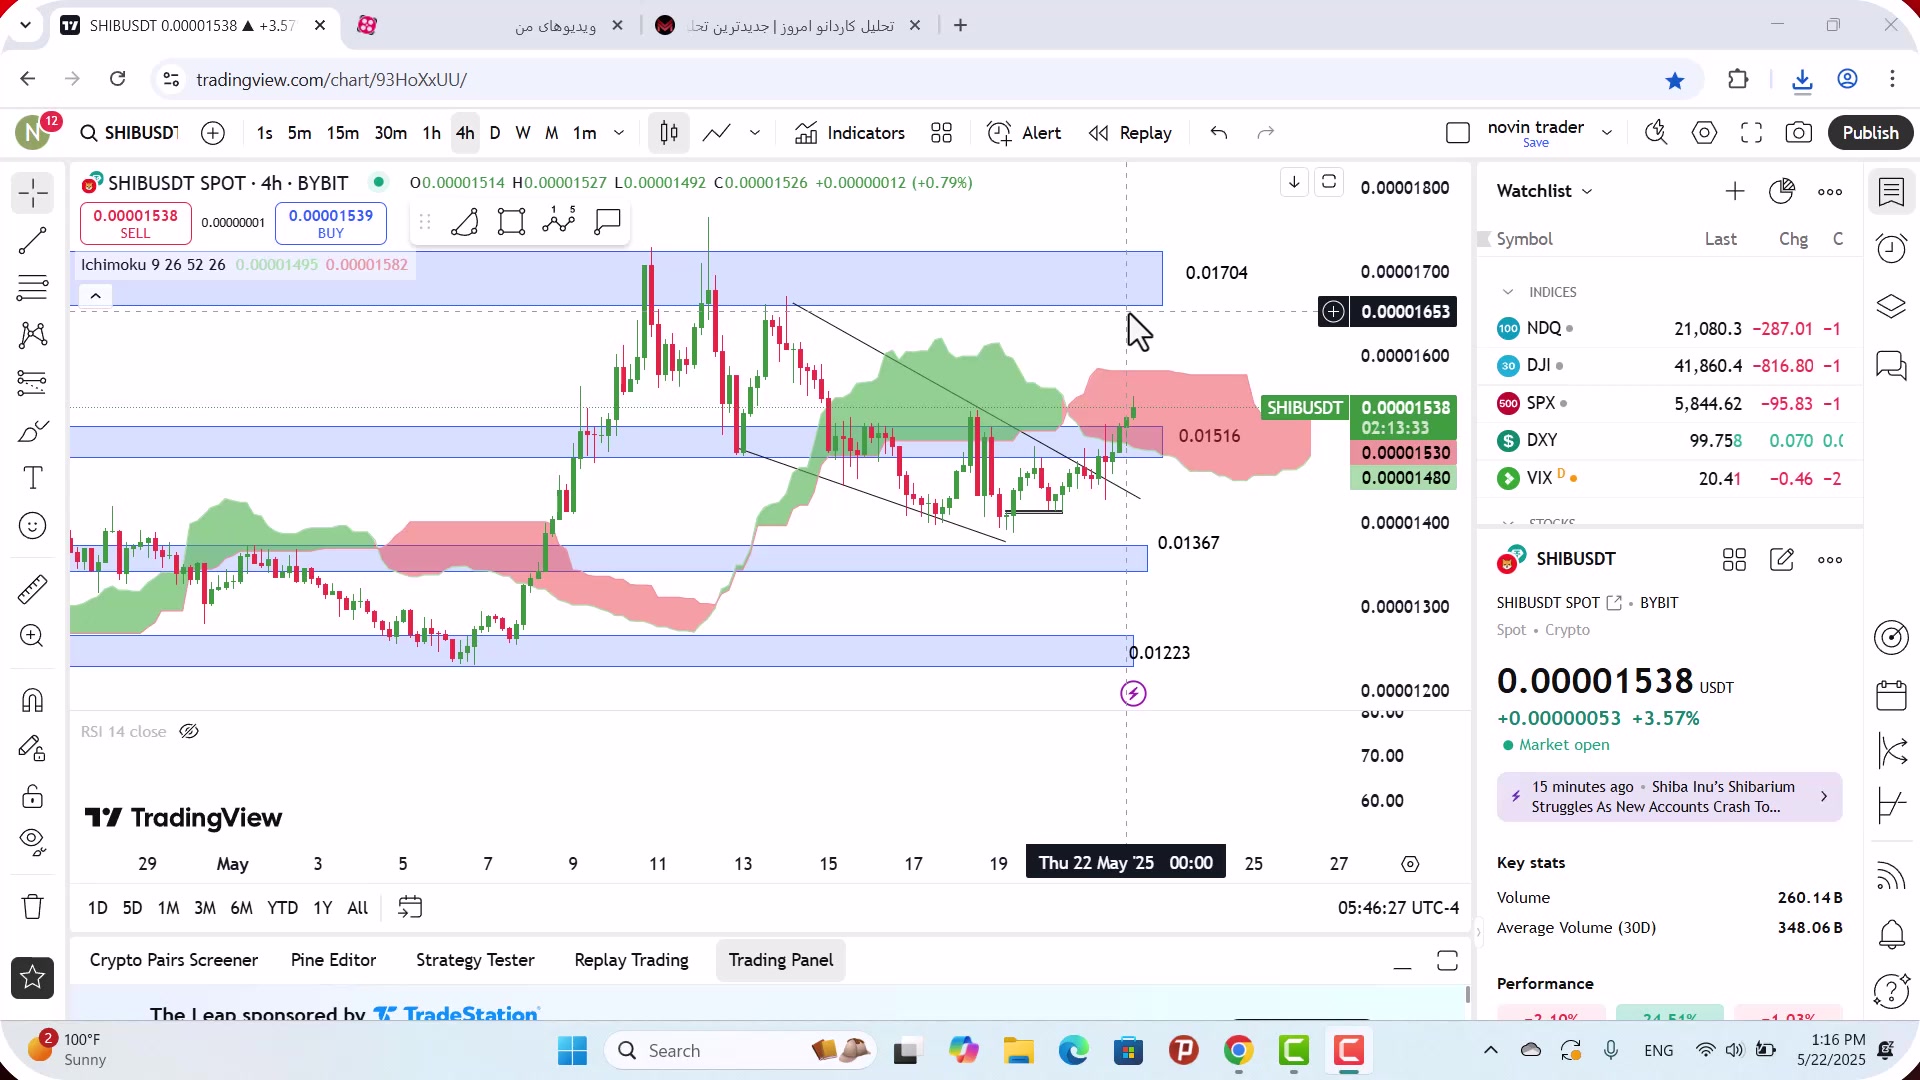Open the alerts clock panel
Screen dimensions: 1920x1080
(1891, 249)
